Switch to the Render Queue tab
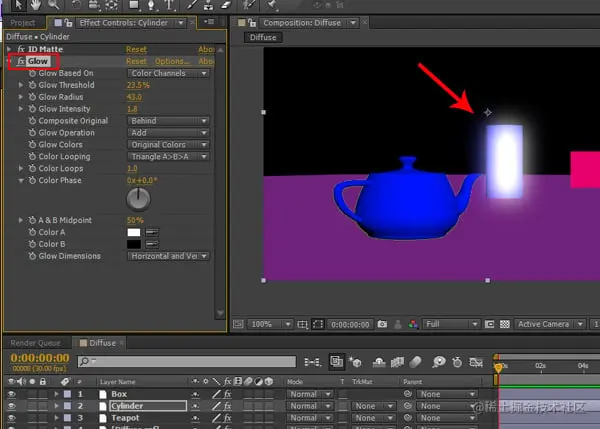The width and height of the screenshot is (600, 429). tap(35, 343)
